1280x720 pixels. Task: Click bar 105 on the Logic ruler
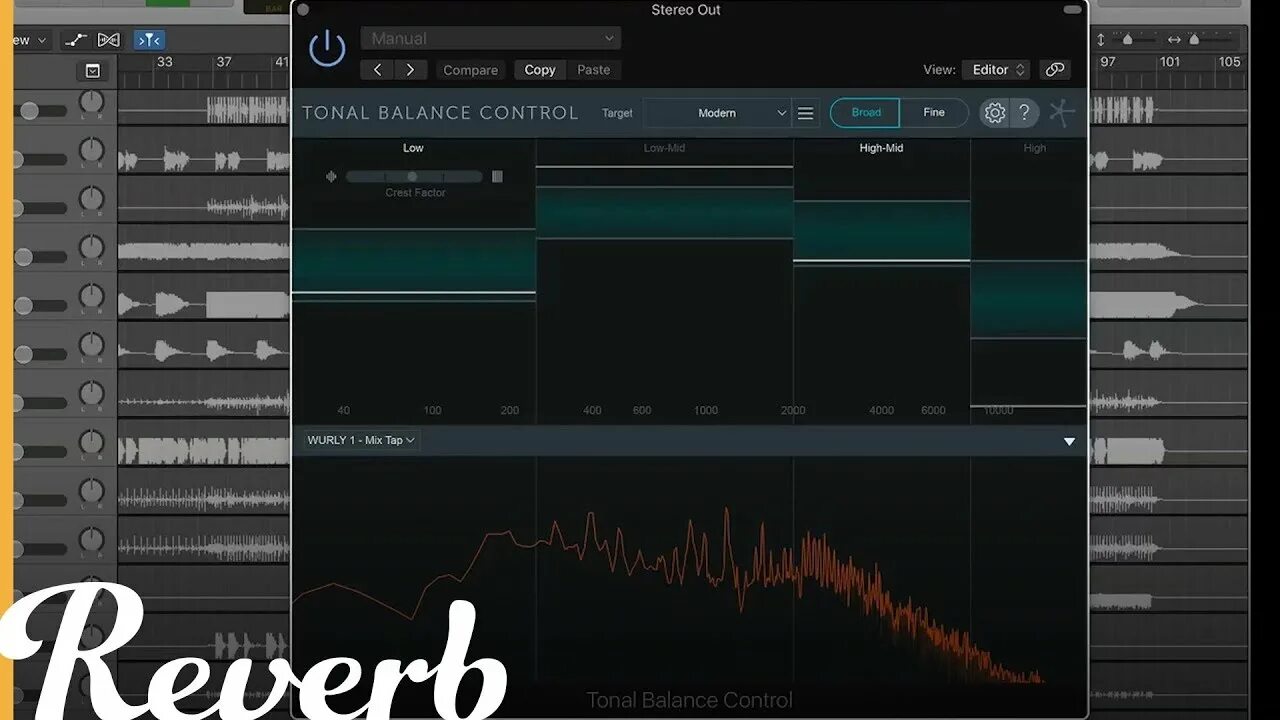pos(1229,62)
